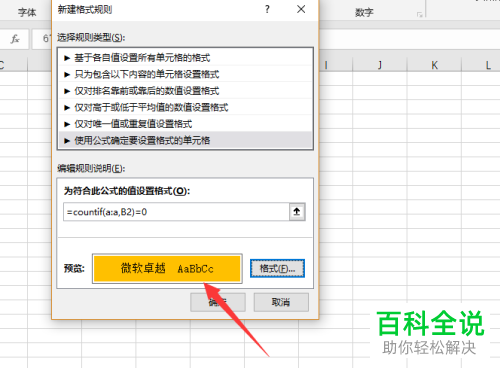Click the formula input field with countif formula

(176, 212)
